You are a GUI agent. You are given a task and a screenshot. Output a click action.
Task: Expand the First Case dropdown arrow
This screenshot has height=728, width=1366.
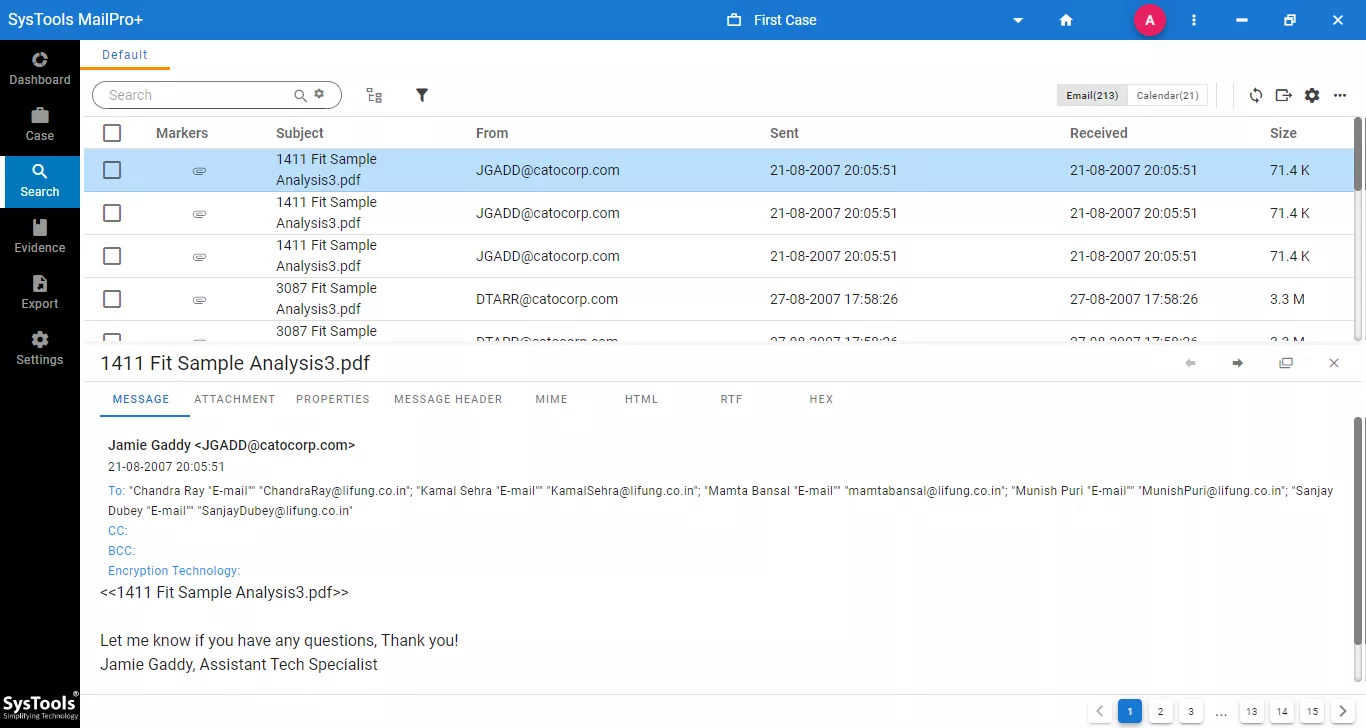coord(1018,20)
